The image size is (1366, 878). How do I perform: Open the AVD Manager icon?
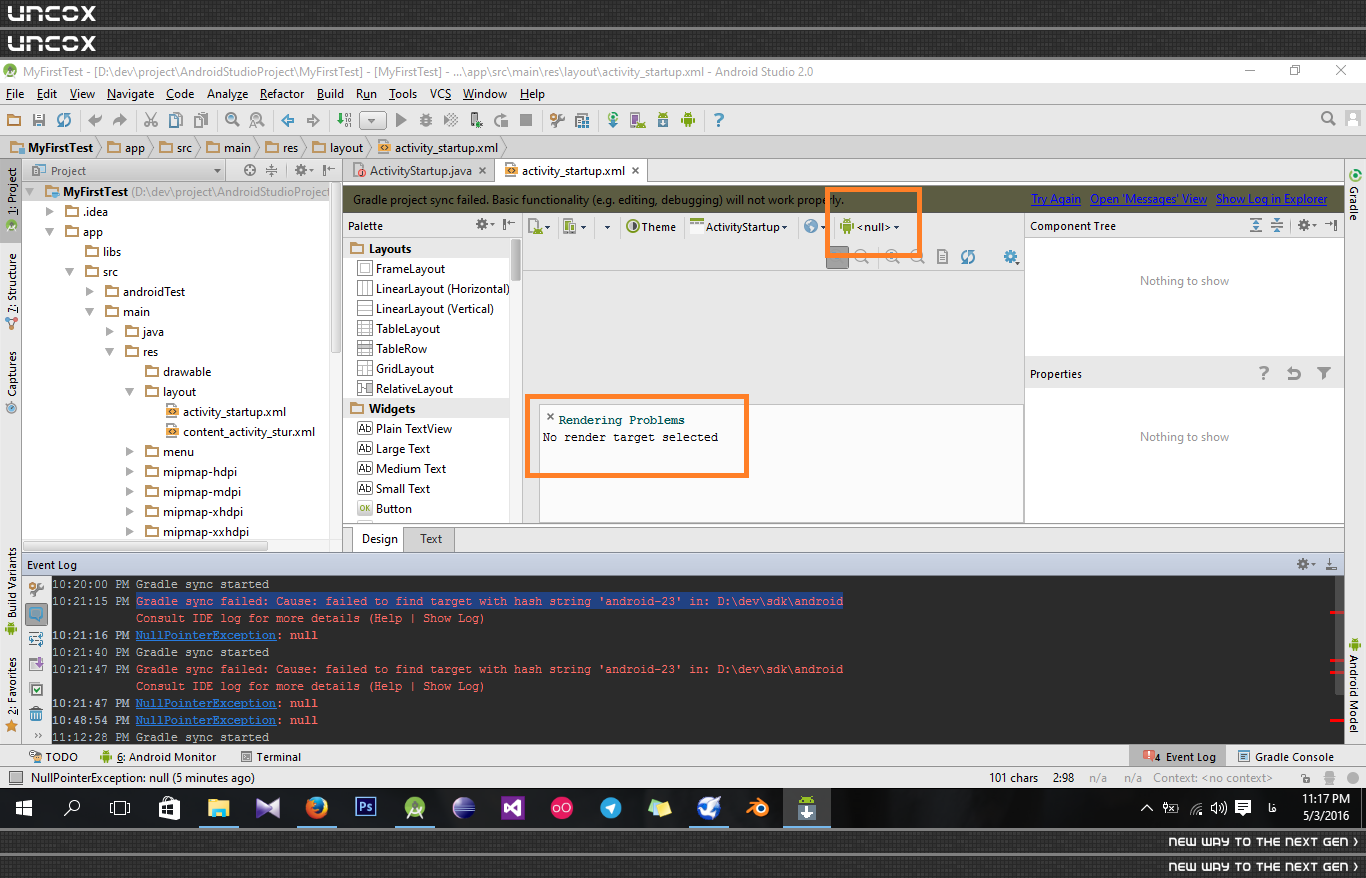637,120
